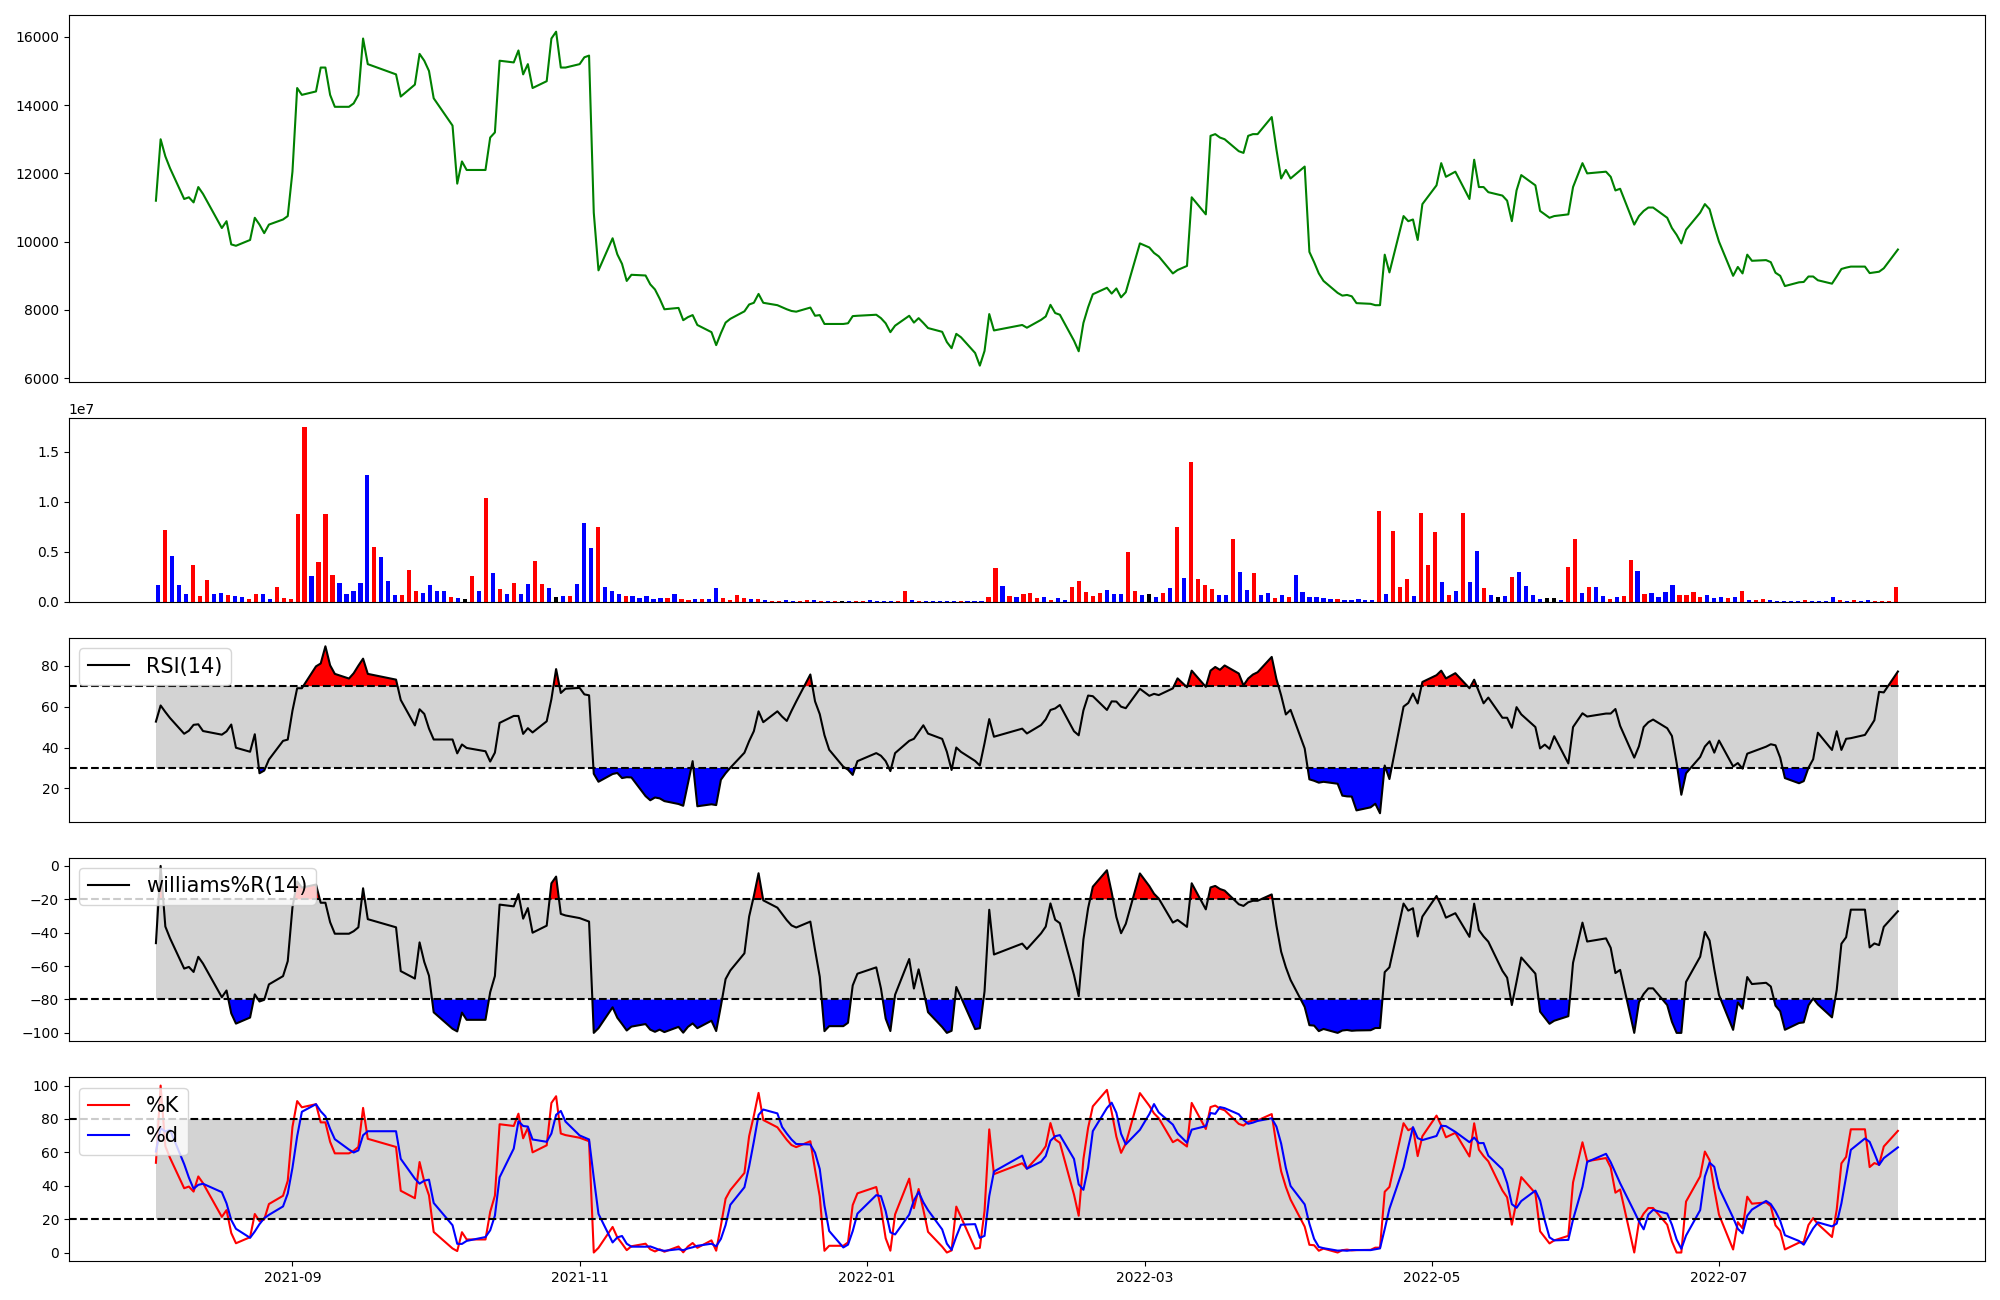Select the 2021-11 date axis label
The height and width of the screenshot is (1300, 2000).
(x=579, y=1277)
